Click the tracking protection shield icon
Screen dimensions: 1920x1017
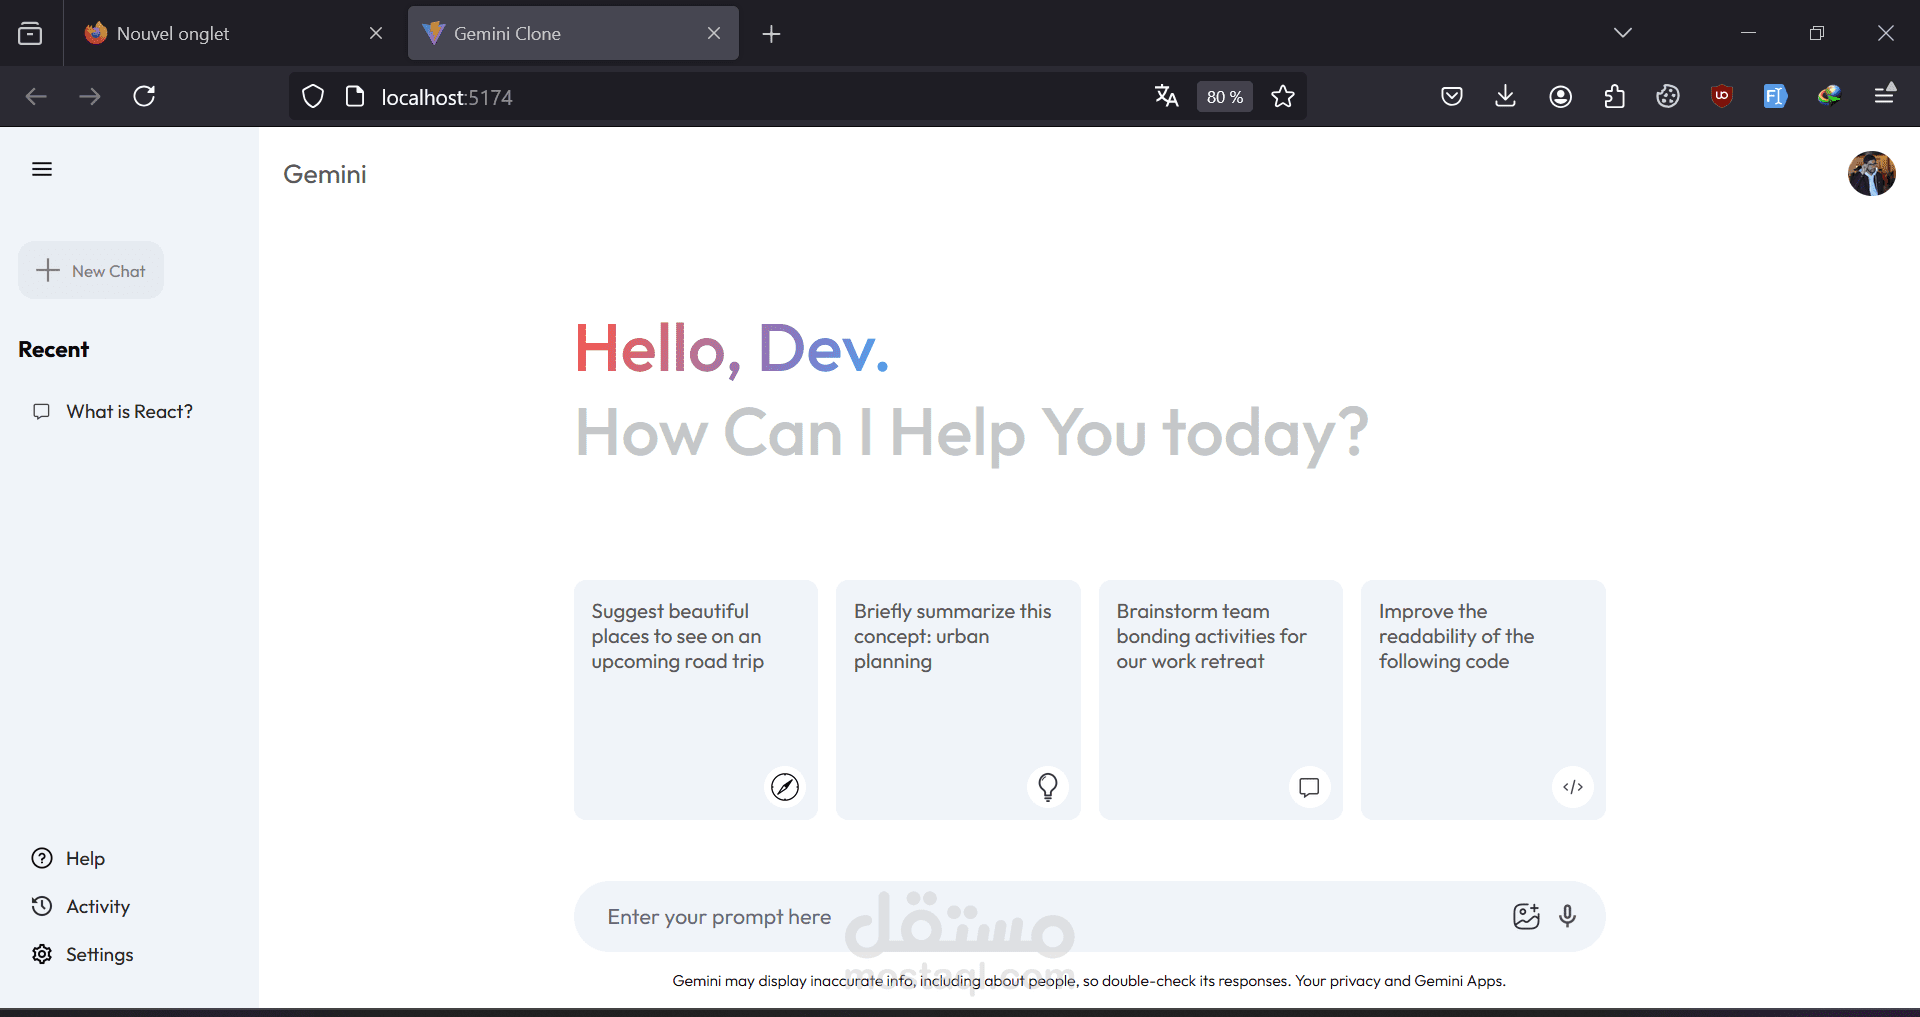[x=313, y=97]
